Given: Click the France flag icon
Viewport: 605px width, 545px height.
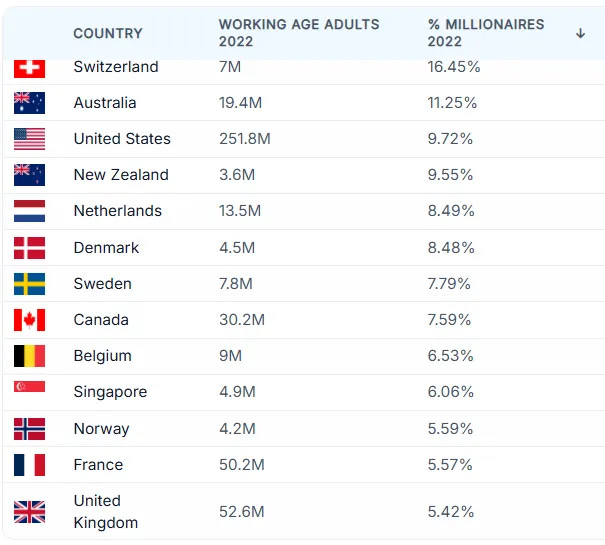Looking at the screenshot, I should point(29,465).
